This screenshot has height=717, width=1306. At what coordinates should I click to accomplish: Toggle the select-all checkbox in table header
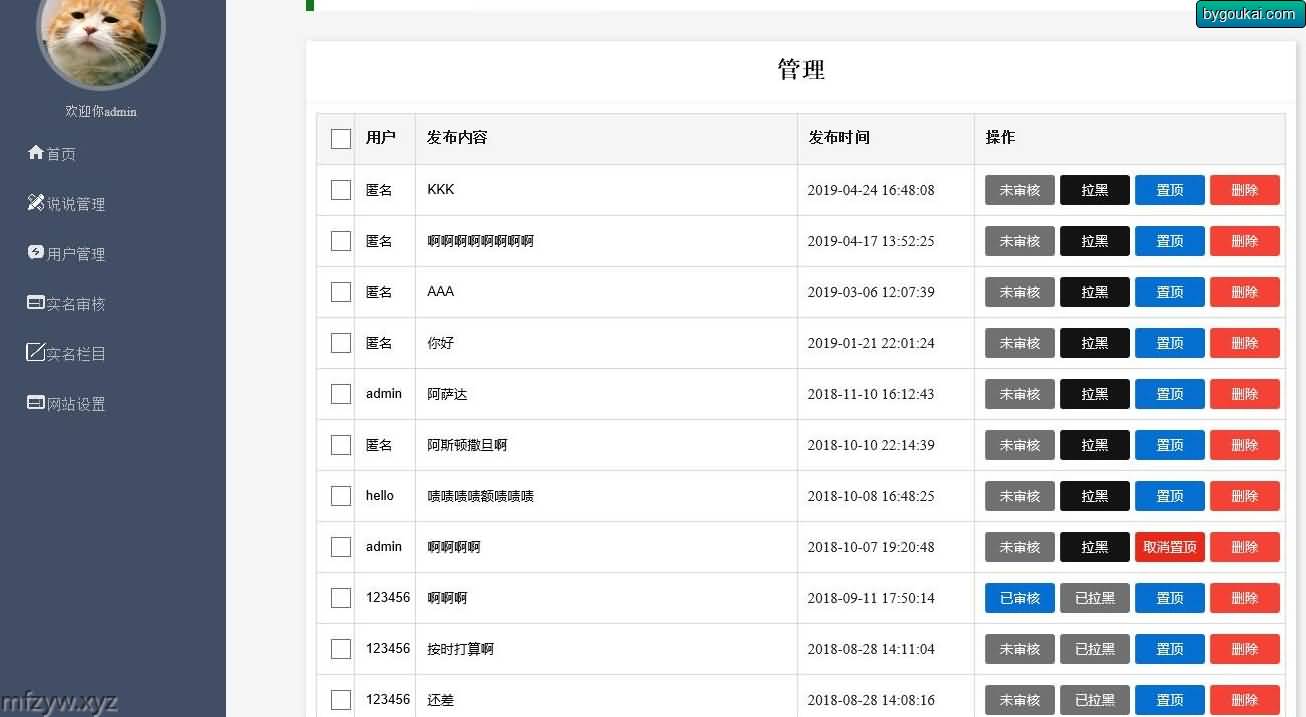coord(341,139)
